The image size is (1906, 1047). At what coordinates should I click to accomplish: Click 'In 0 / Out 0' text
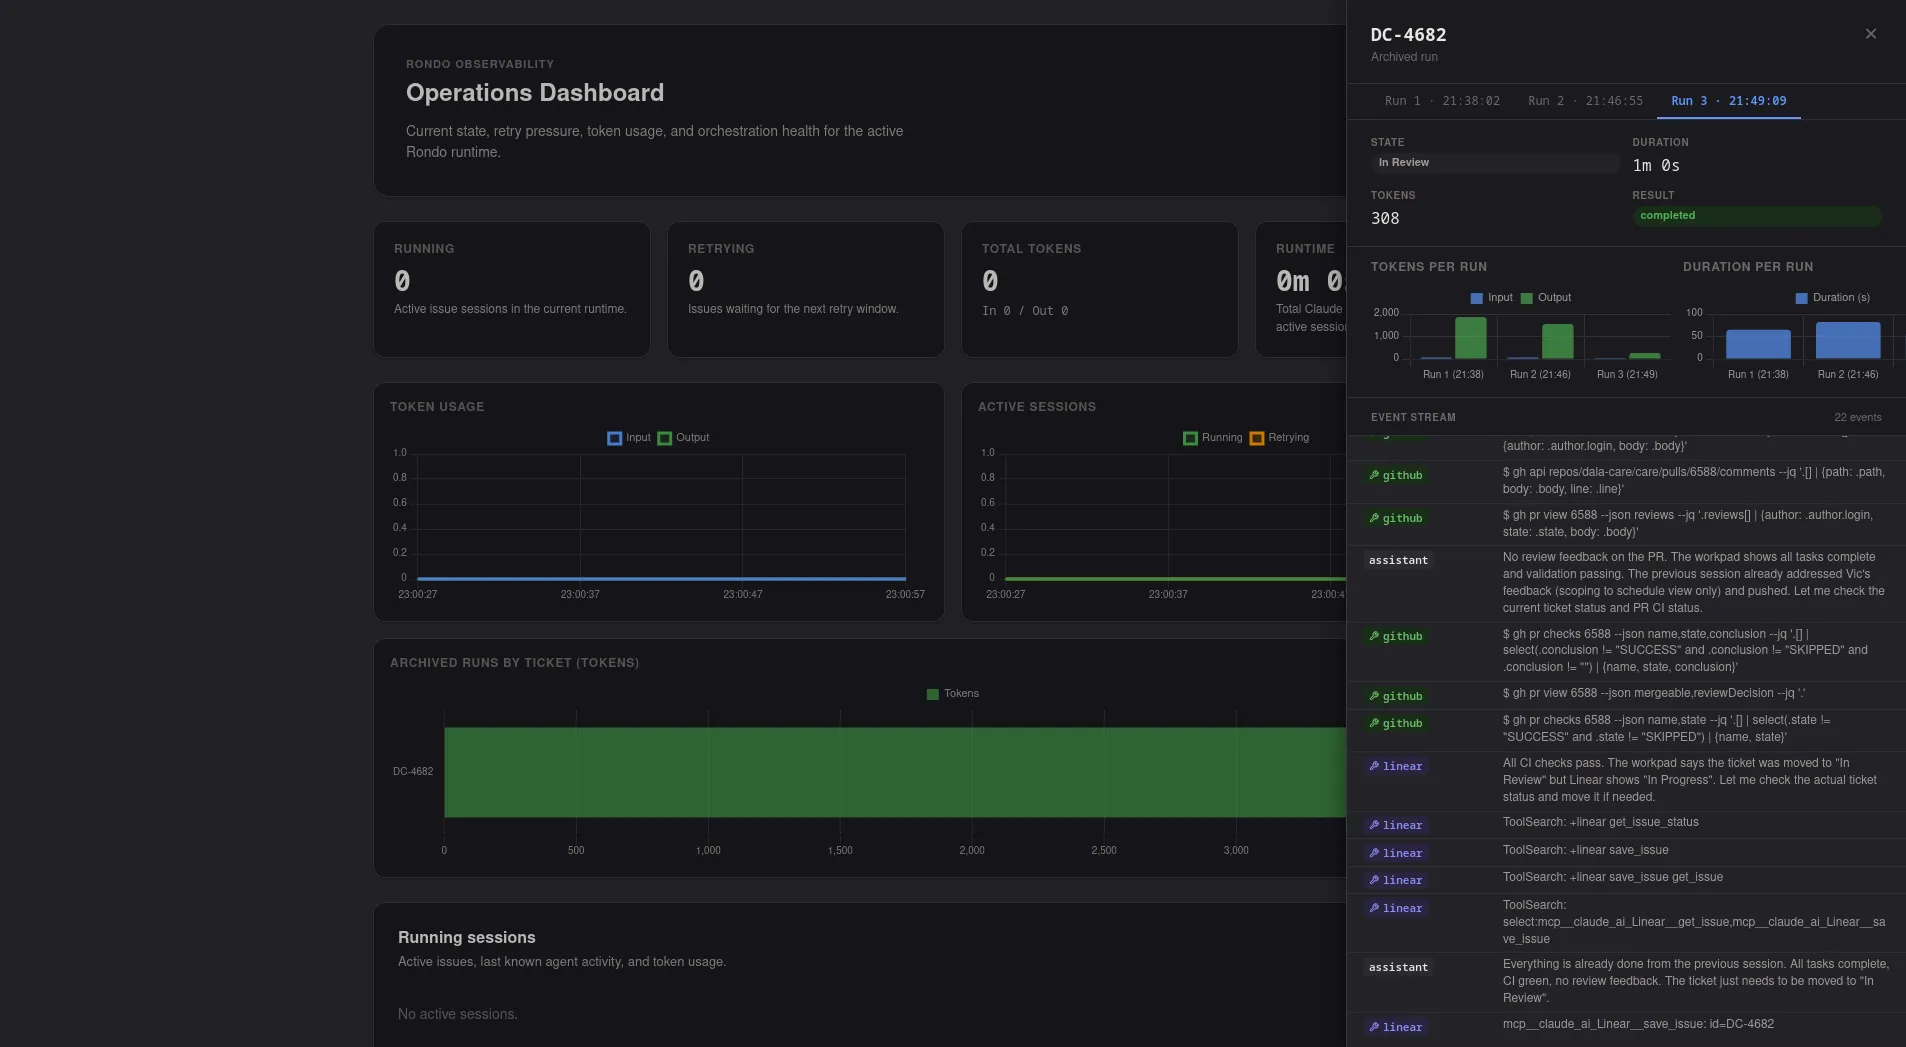point(1025,312)
